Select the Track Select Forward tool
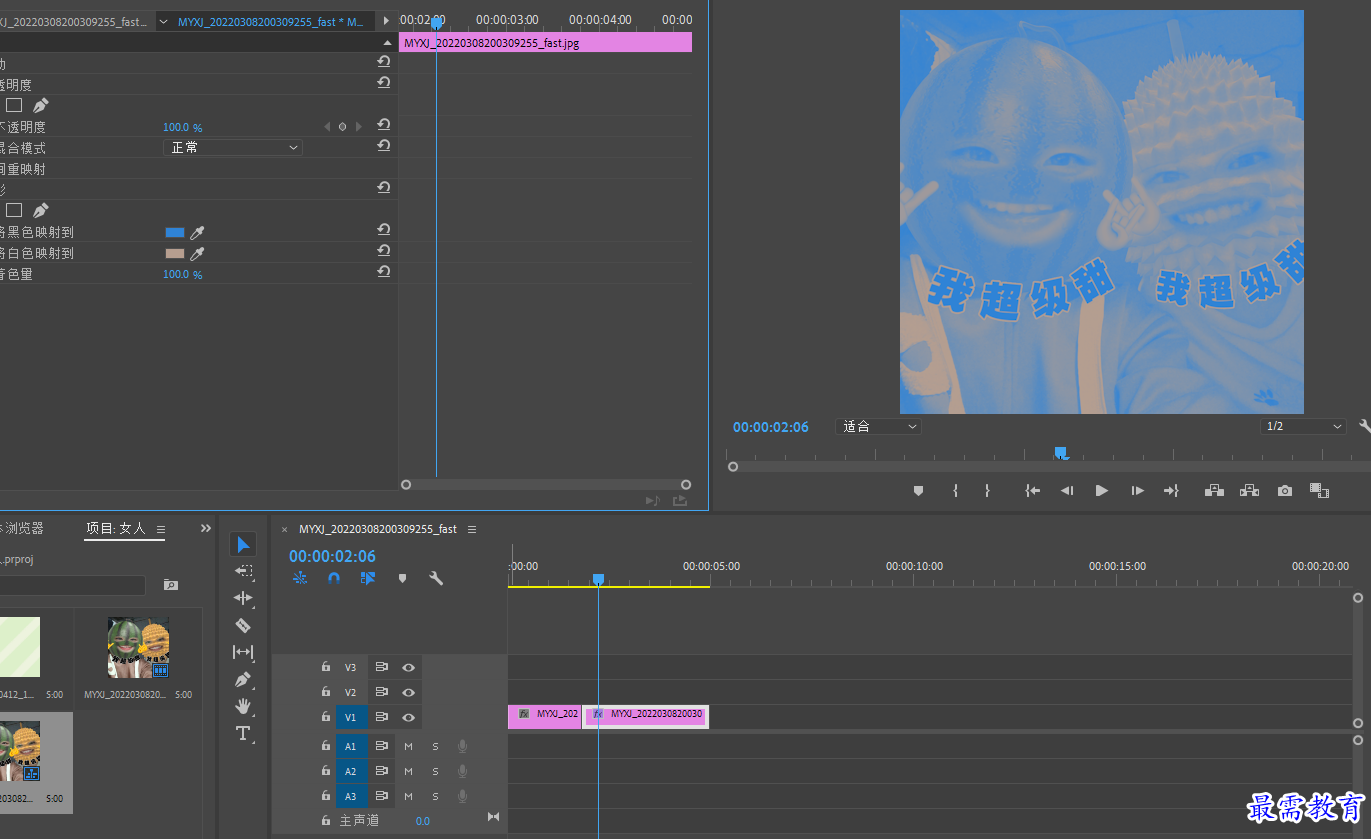Image resolution: width=1371 pixels, height=839 pixels. [x=243, y=571]
